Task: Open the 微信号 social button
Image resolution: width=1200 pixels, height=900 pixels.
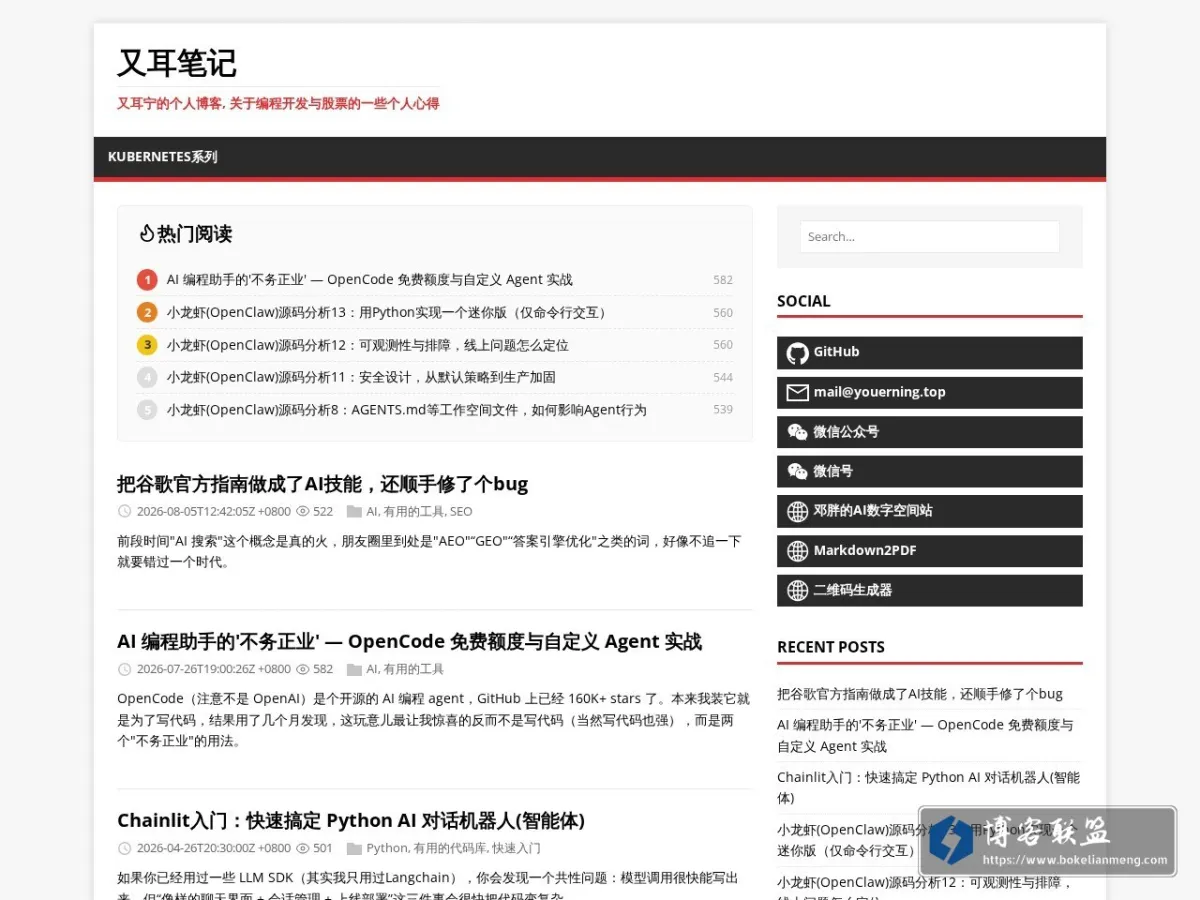Action: pos(929,471)
